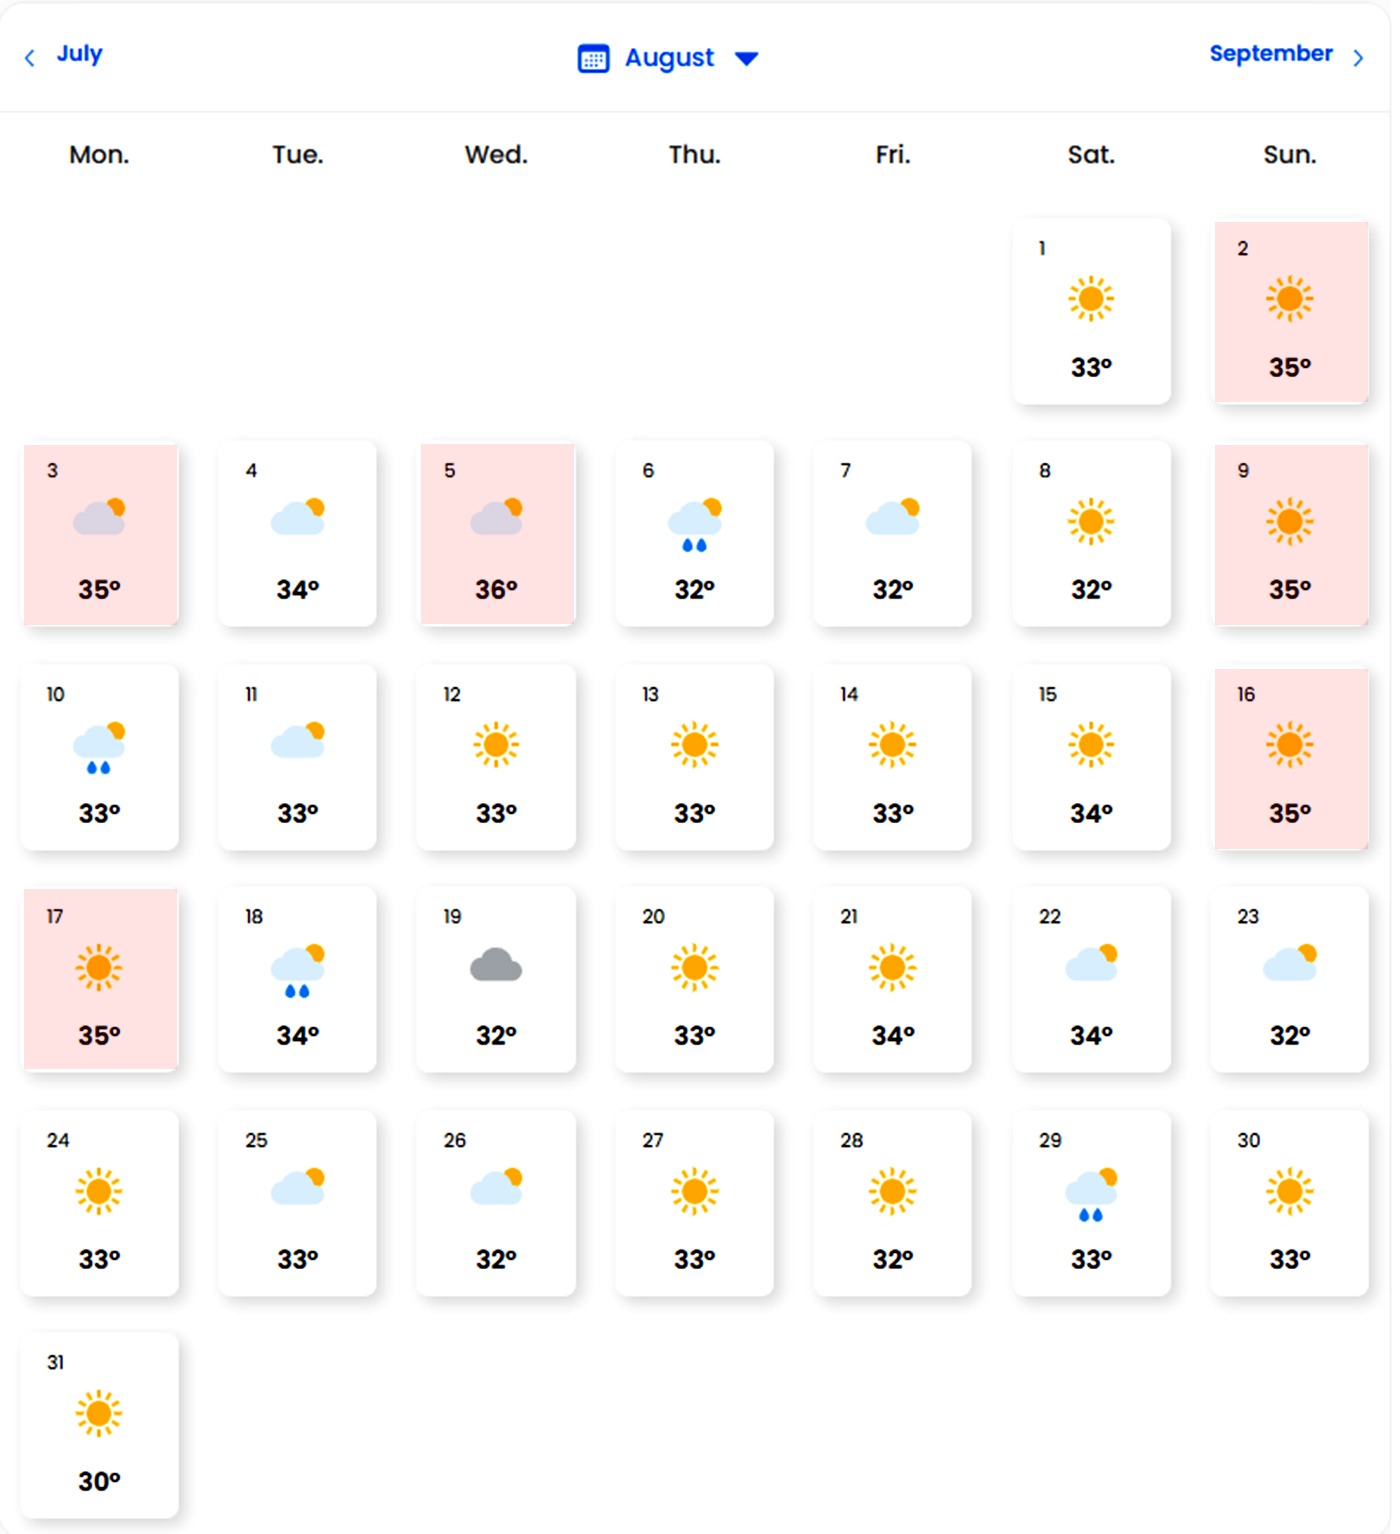This screenshot has height=1534, width=1400.
Task: Click the sun icon on August 31
Action: (99, 1414)
